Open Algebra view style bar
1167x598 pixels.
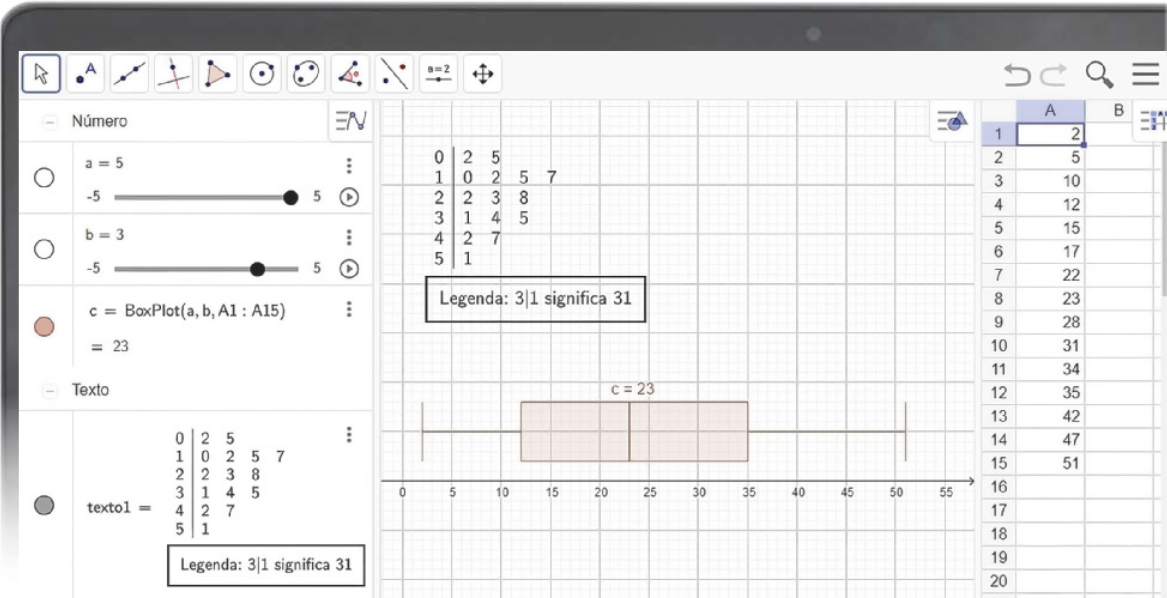351,121
